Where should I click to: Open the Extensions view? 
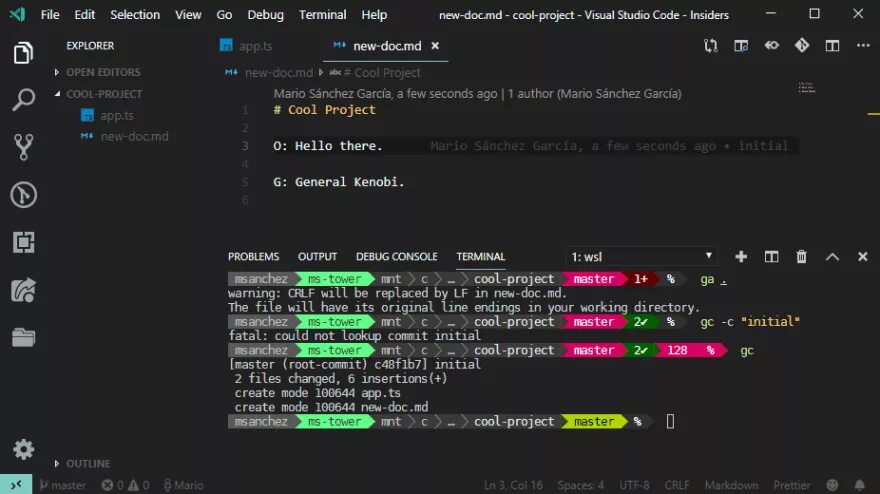click(23, 243)
